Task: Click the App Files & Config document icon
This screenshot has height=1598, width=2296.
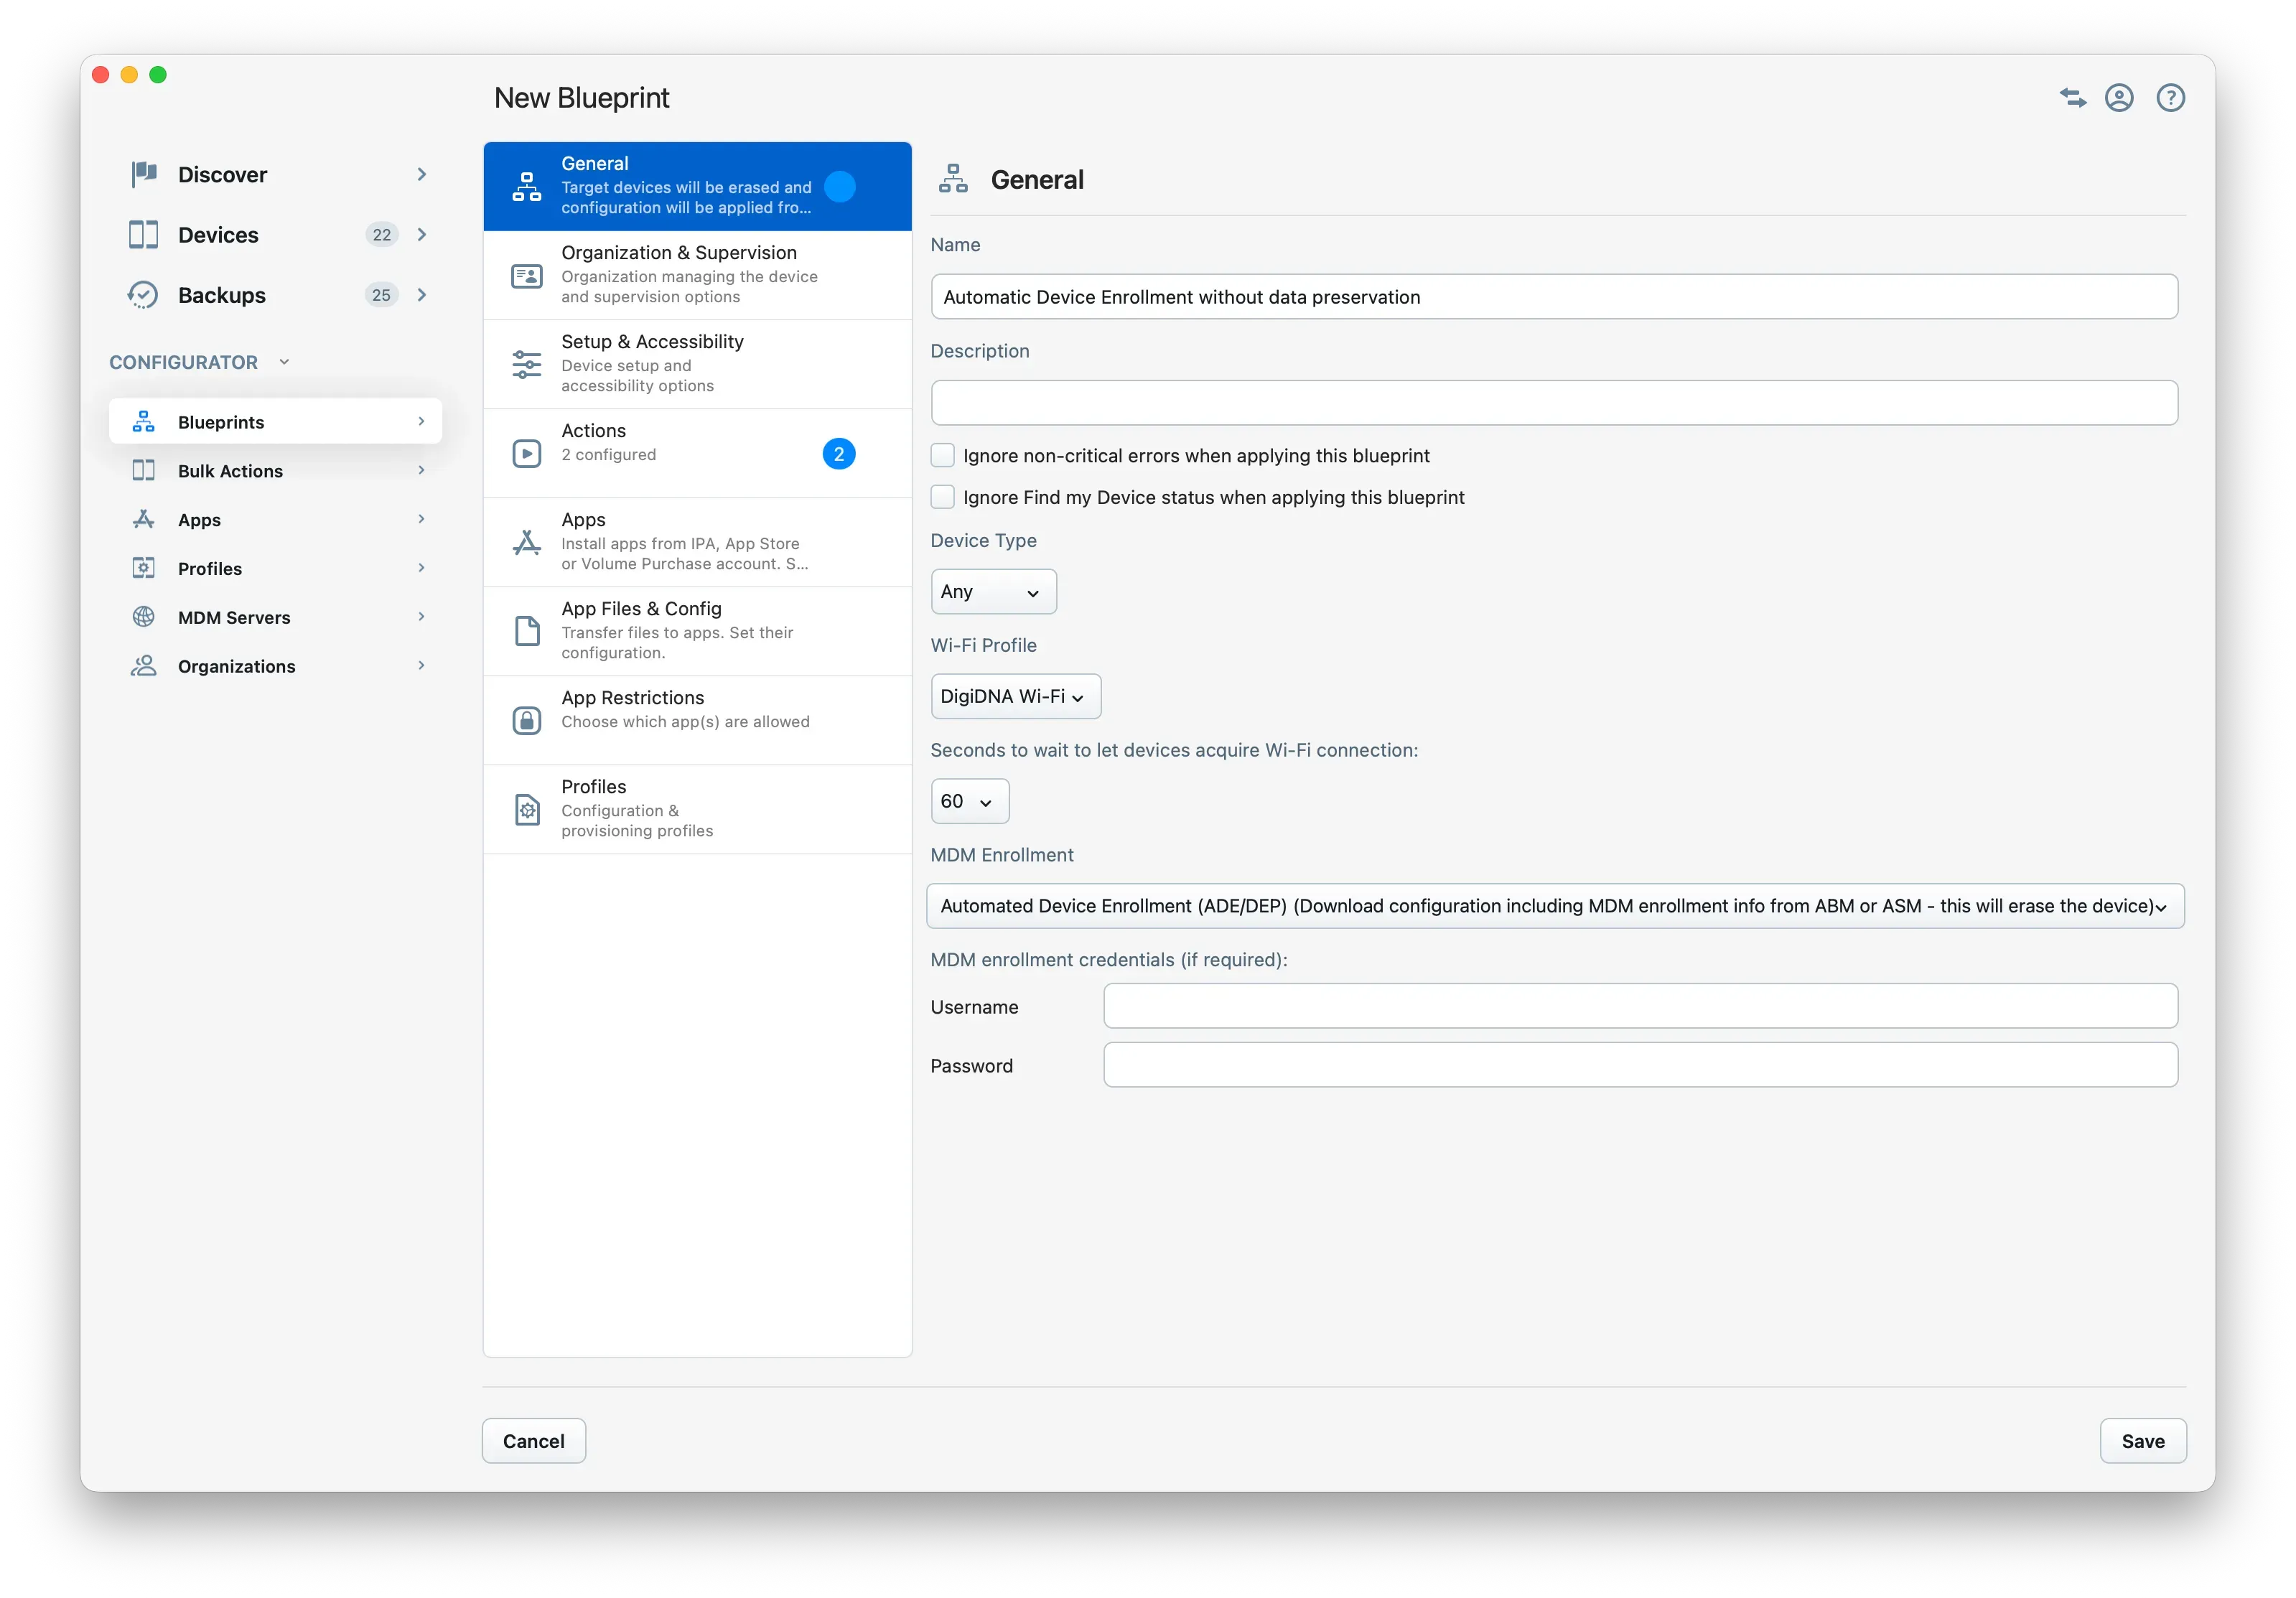Action: tap(527, 631)
